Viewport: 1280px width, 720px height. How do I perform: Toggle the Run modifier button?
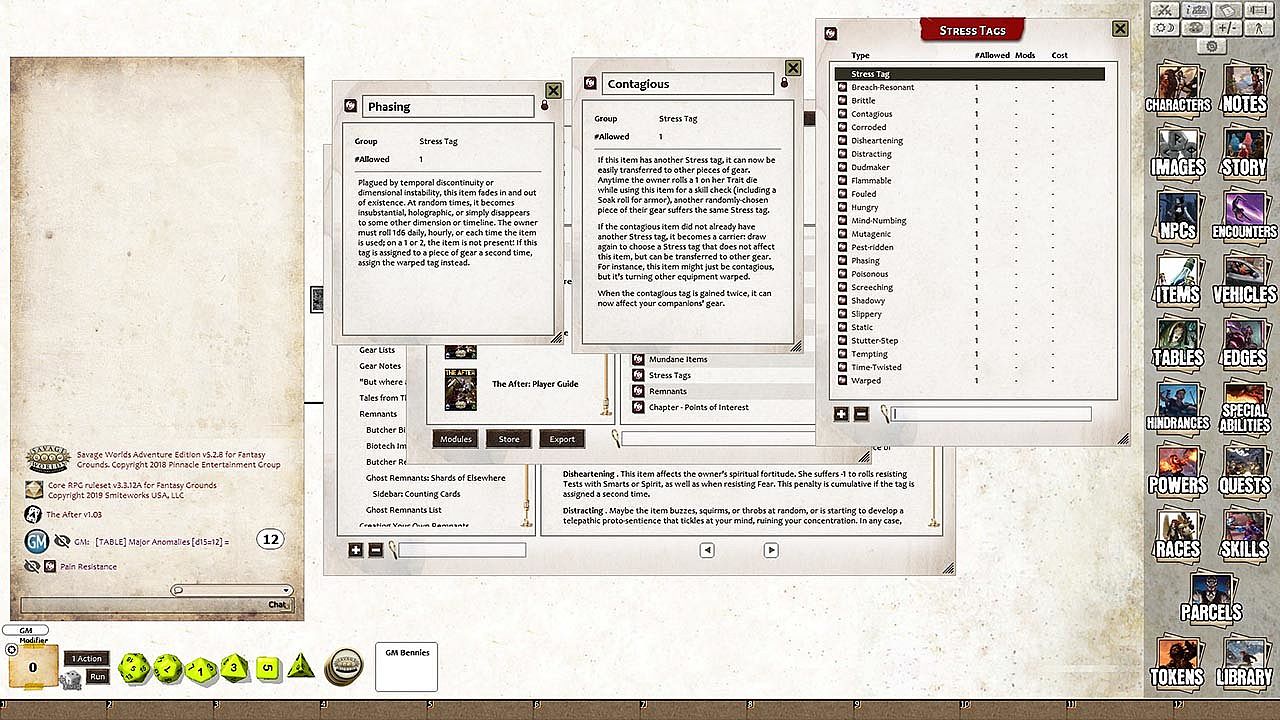[97, 677]
